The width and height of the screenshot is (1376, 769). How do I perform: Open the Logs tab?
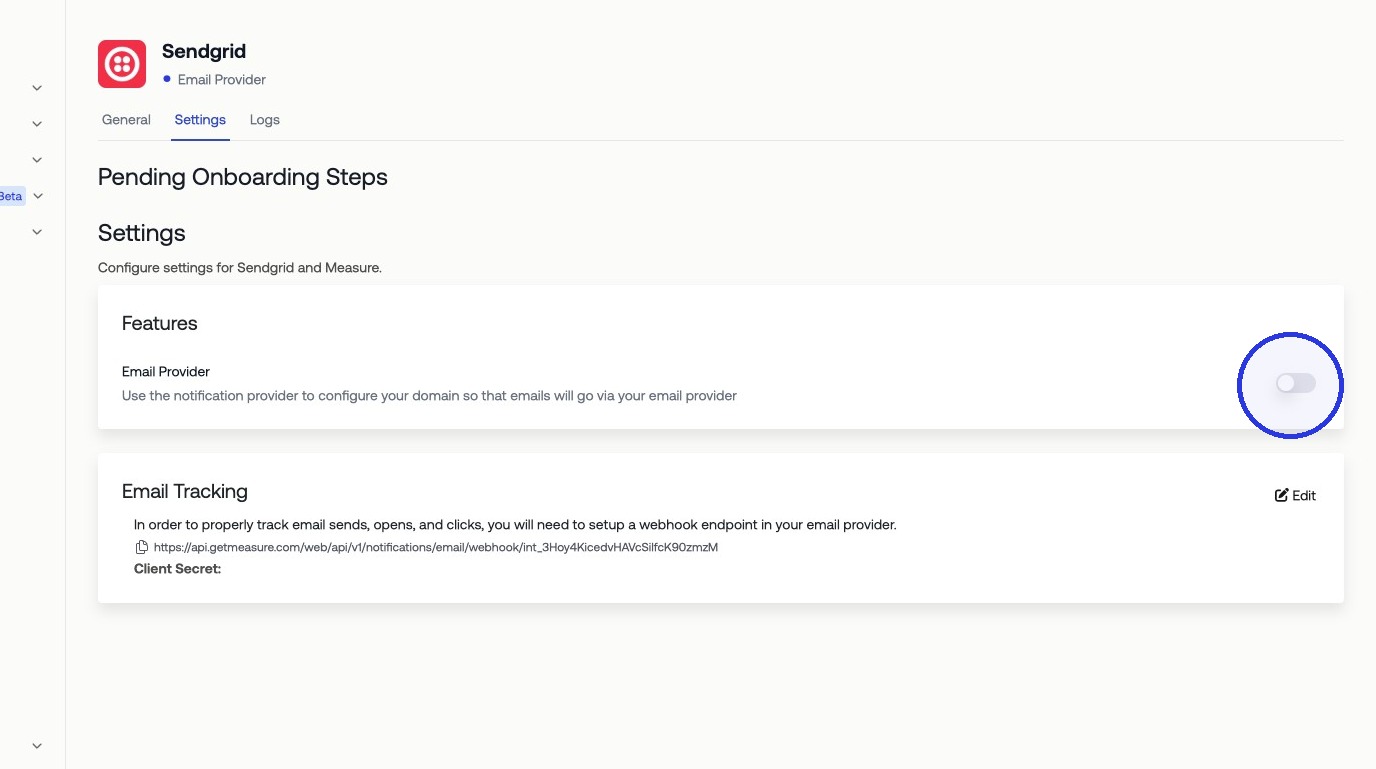(265, 120)
